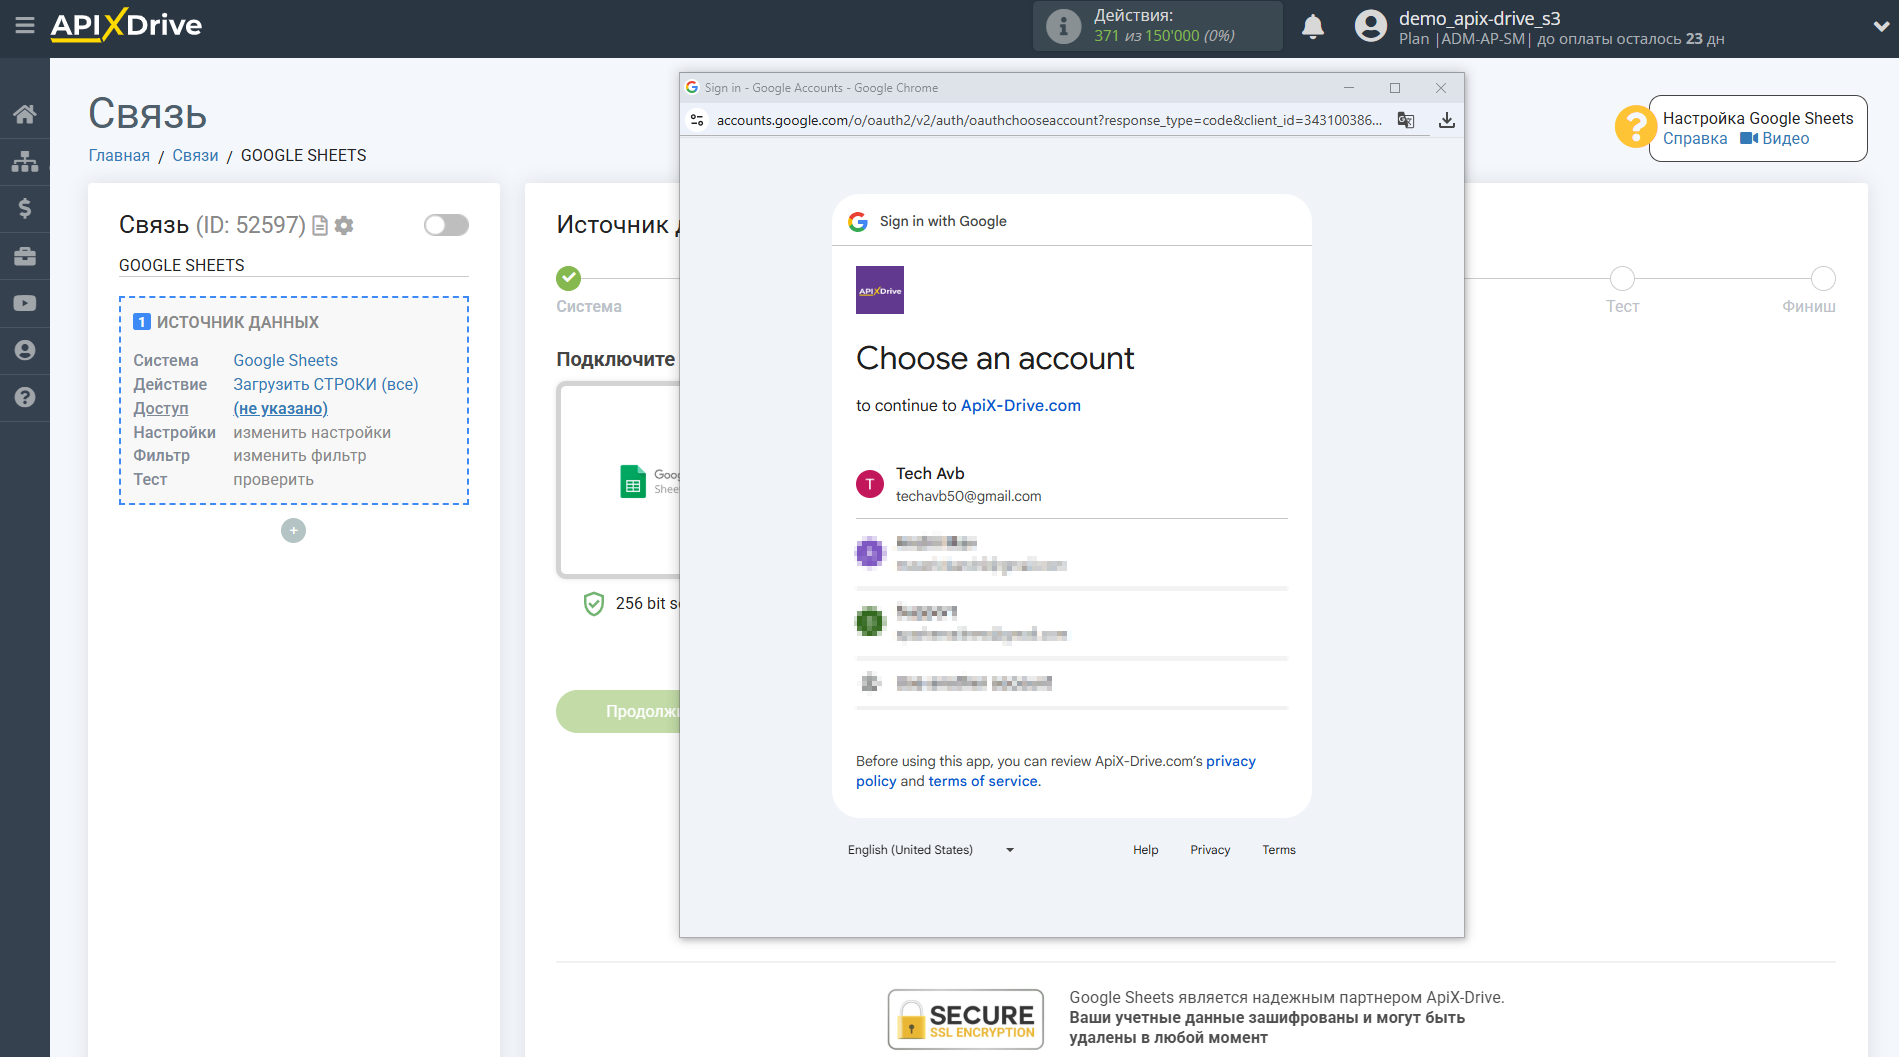Click the page translate icon in Chrome address bar
The image size is (1899, 1057).
(1406, 120)
